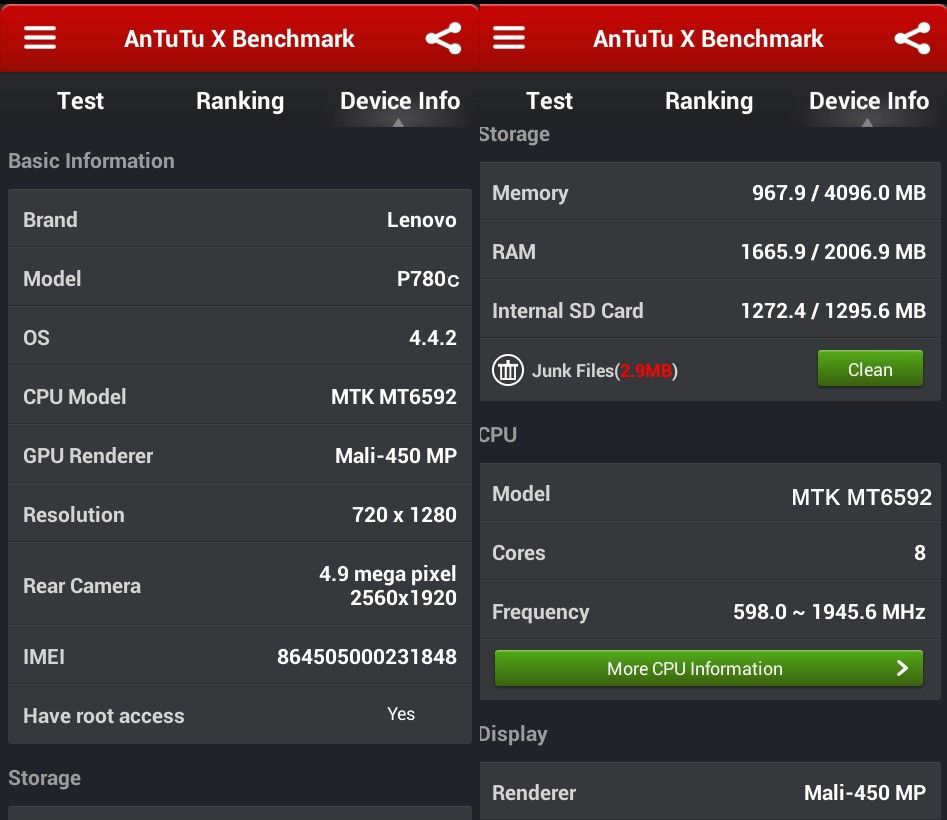Click the OS version 4.4.2
Image resolution: width=947 pixels, height=820 pixels.
tap(432, 338)
